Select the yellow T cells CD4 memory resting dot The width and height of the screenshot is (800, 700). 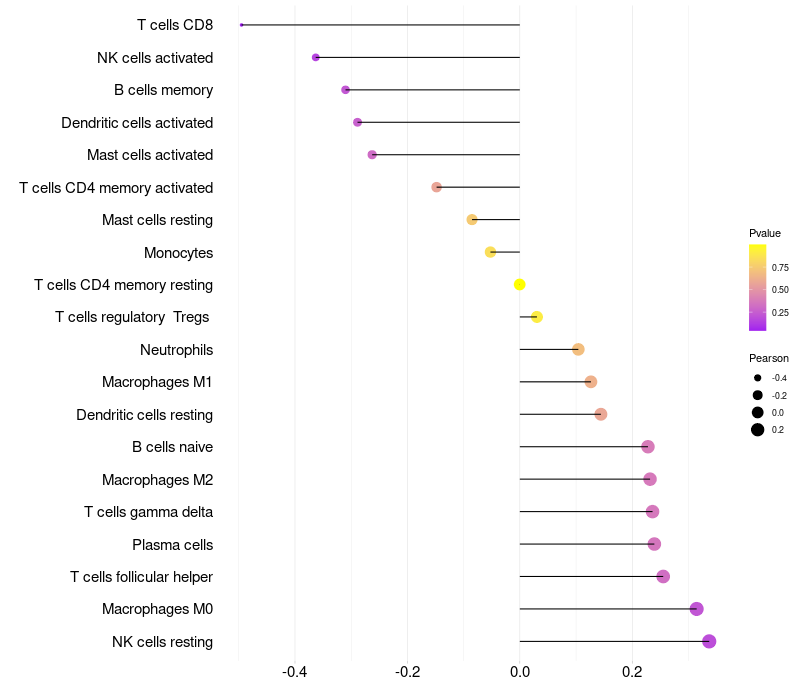pyautogui.click(x=519, y=285)
